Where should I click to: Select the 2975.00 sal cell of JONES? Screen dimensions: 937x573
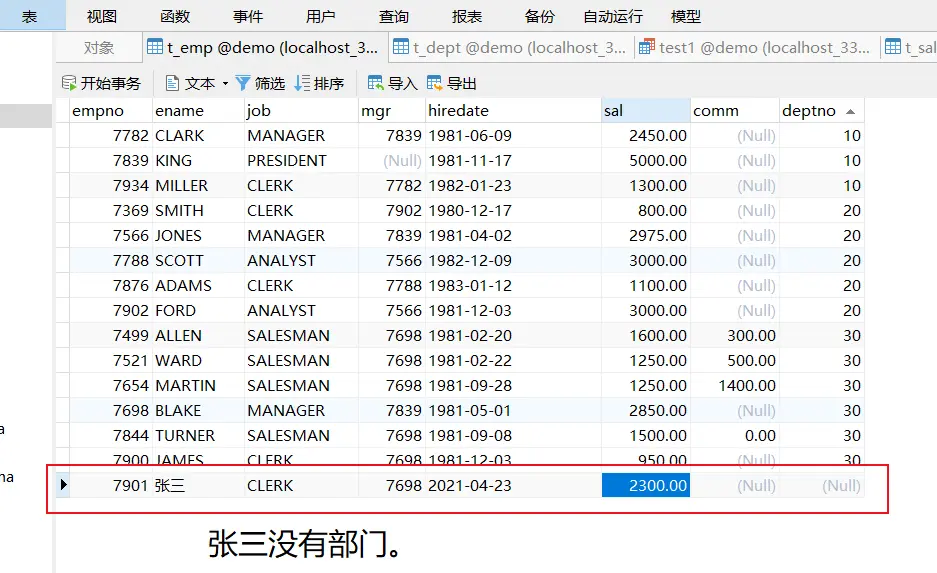pyautogui.click(x=646, y=235)
